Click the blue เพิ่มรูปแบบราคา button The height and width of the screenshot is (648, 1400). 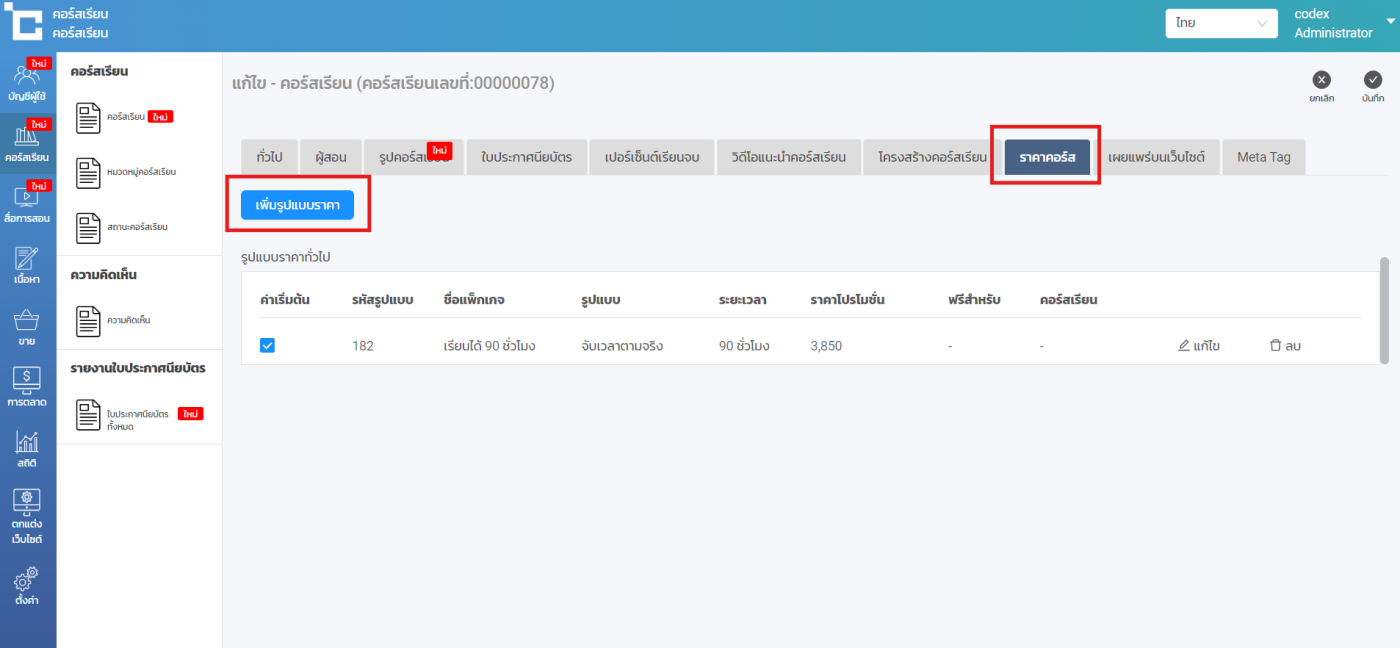(x=297, y=204)
